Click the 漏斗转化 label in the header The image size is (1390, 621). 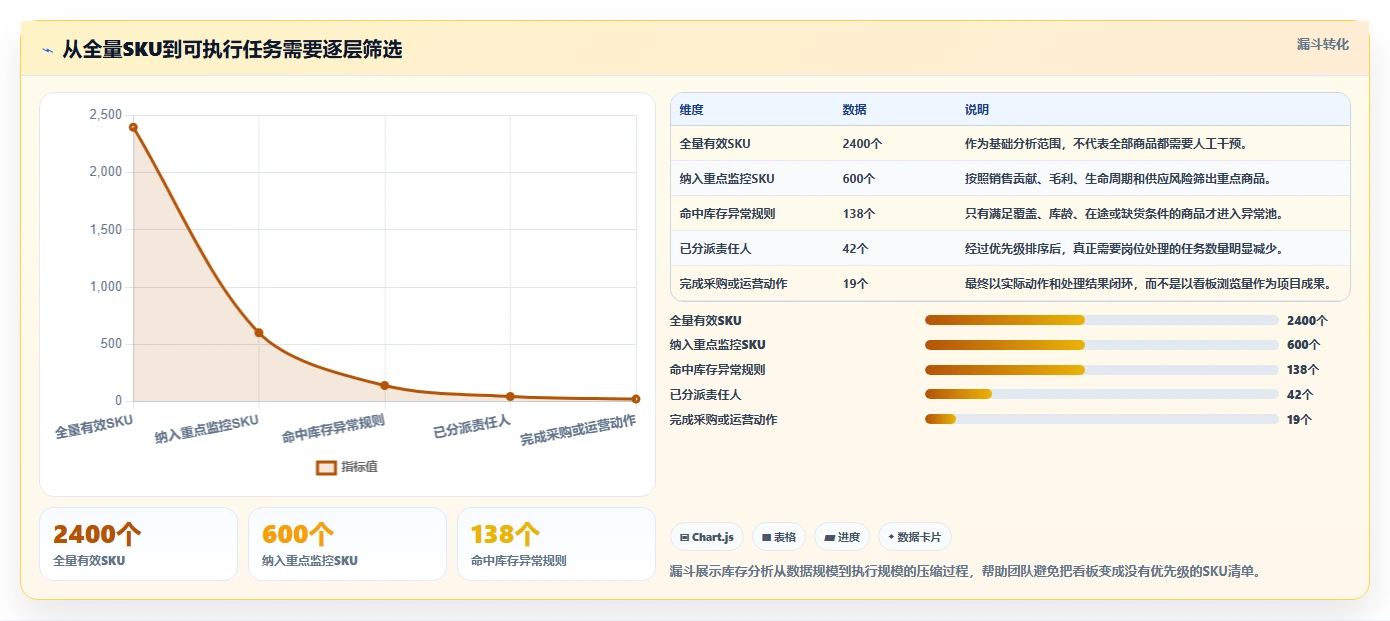1322,45
